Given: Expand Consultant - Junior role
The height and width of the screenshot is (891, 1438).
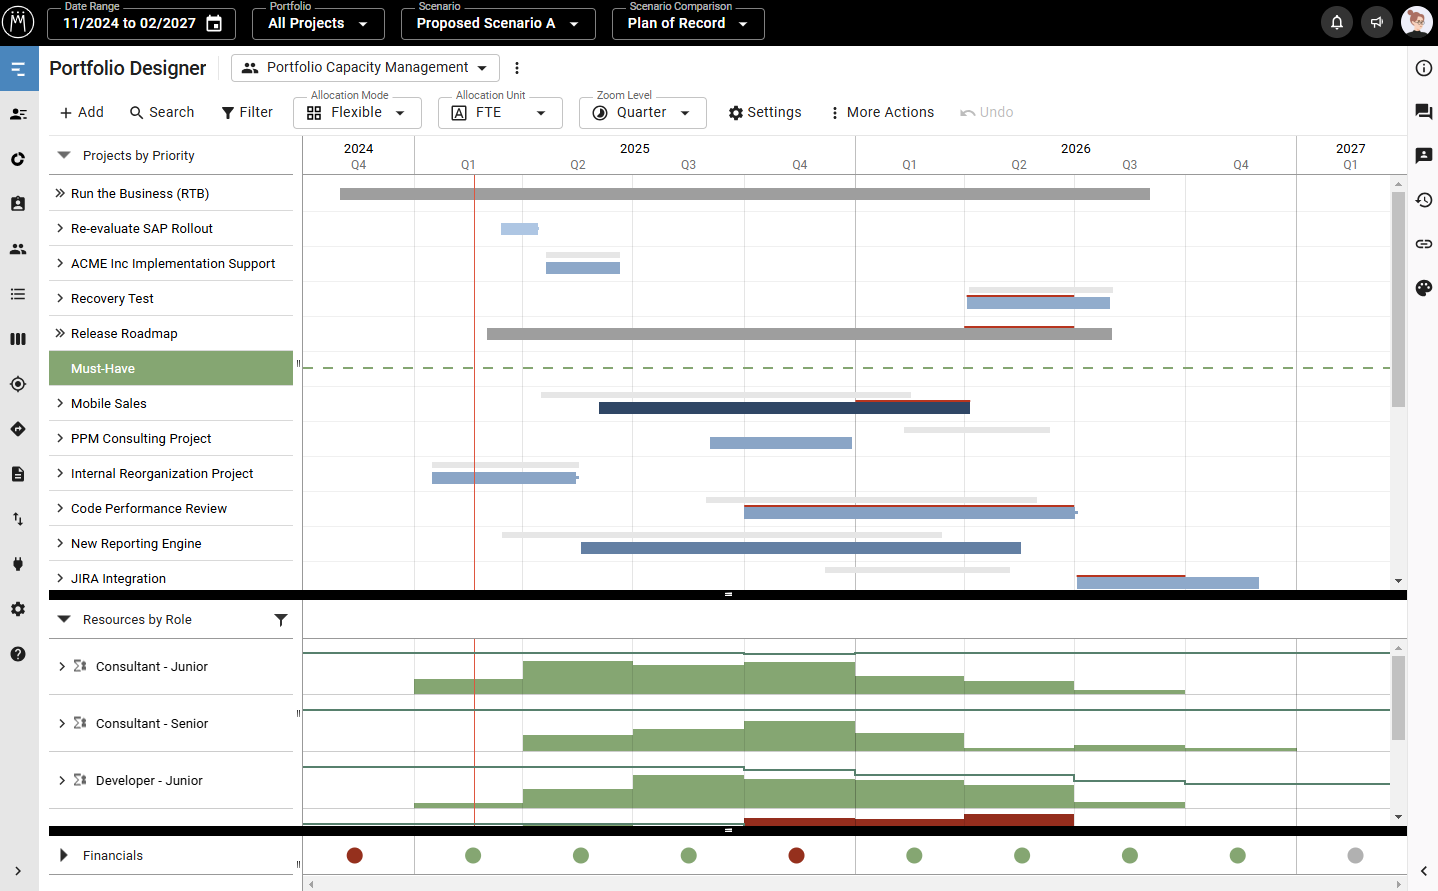Looking at the screenshot, I should pyautogui.click(x=62, y=667).
